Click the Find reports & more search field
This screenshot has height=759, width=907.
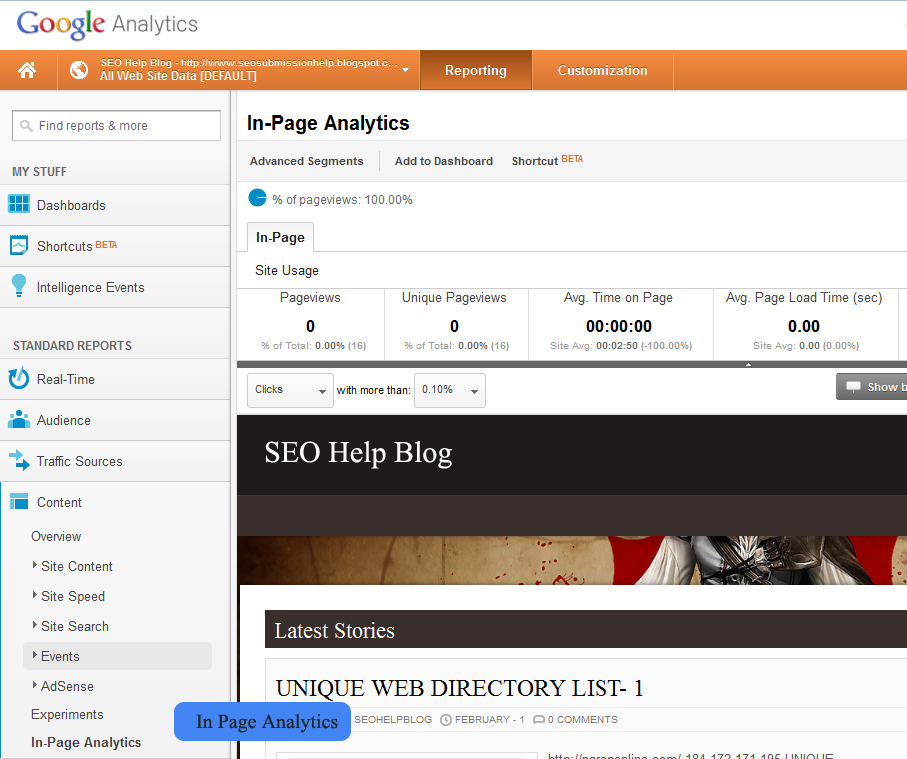click(x=116, y=126)
